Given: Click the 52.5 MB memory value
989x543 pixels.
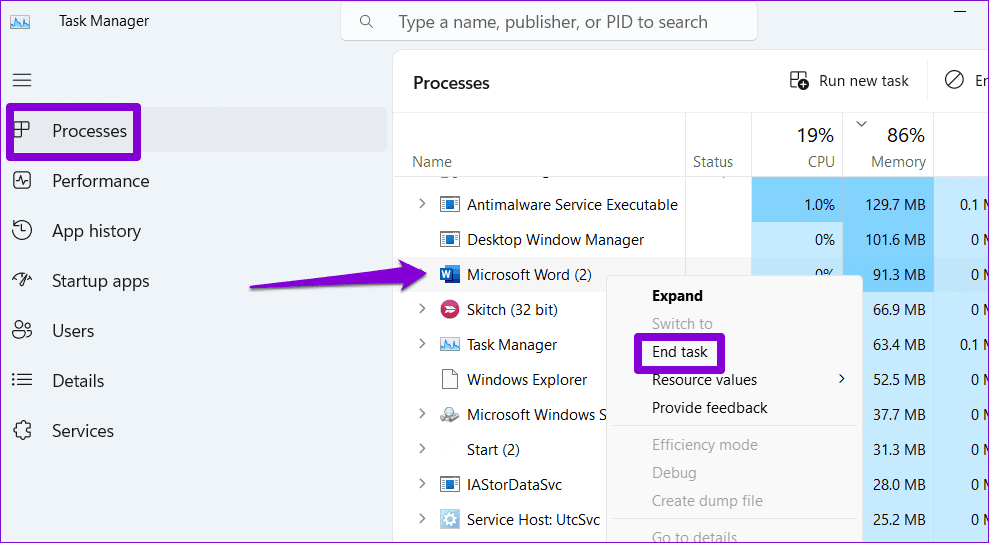Looking at the screenshot, I should [899, 380].
